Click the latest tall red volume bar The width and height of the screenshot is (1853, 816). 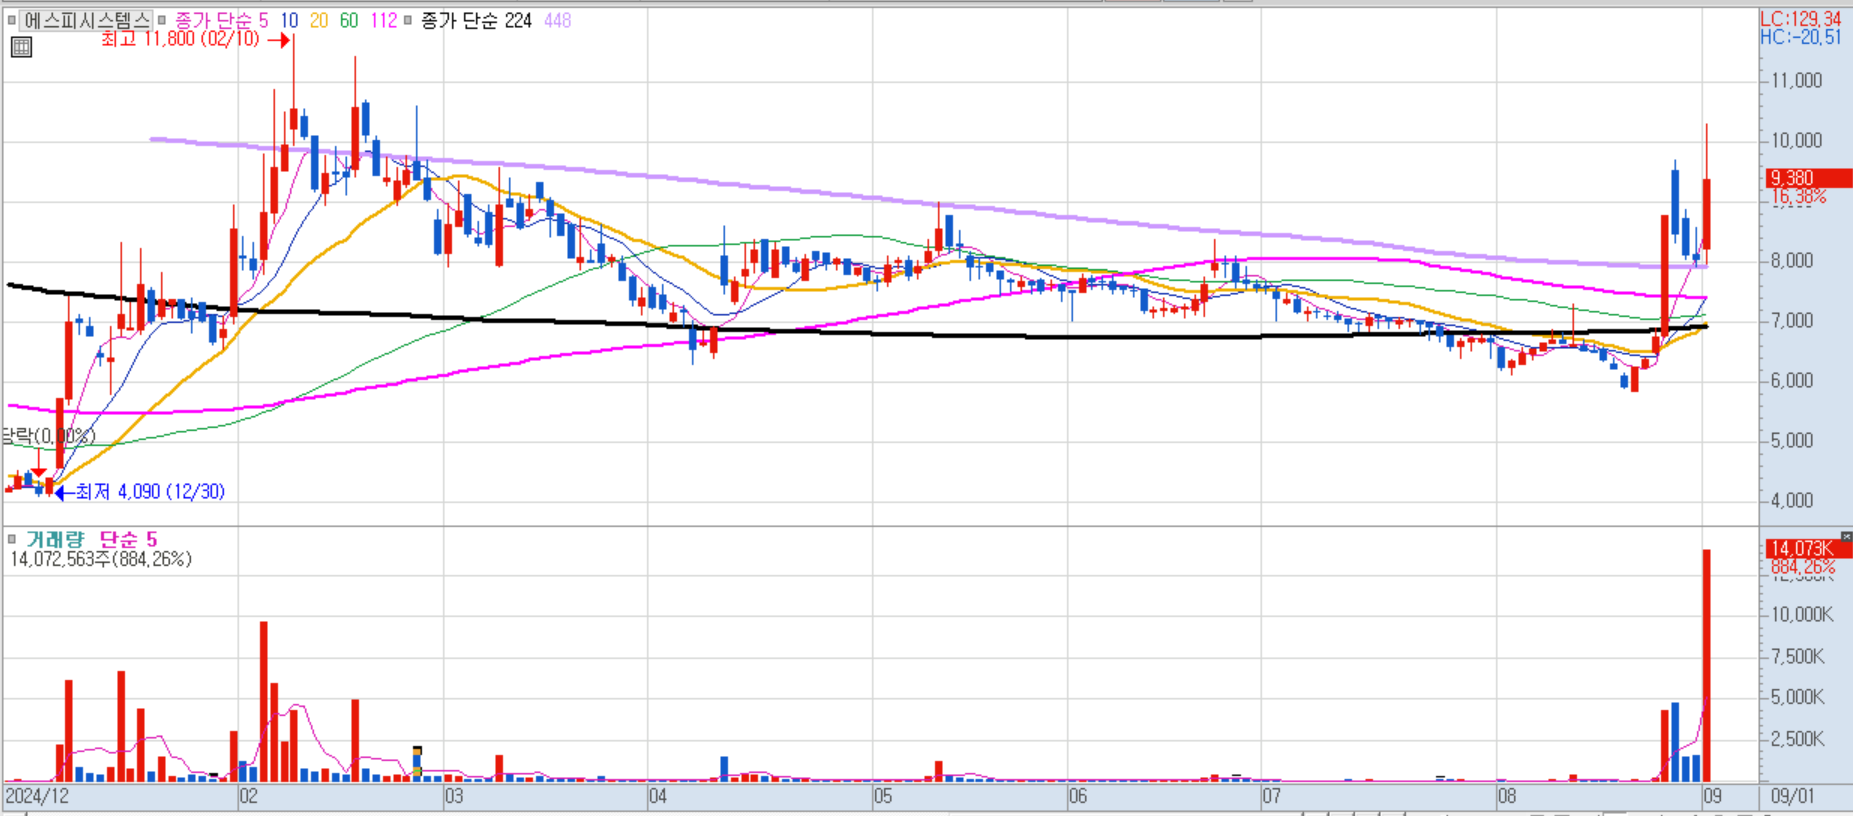click(1707, 665)
